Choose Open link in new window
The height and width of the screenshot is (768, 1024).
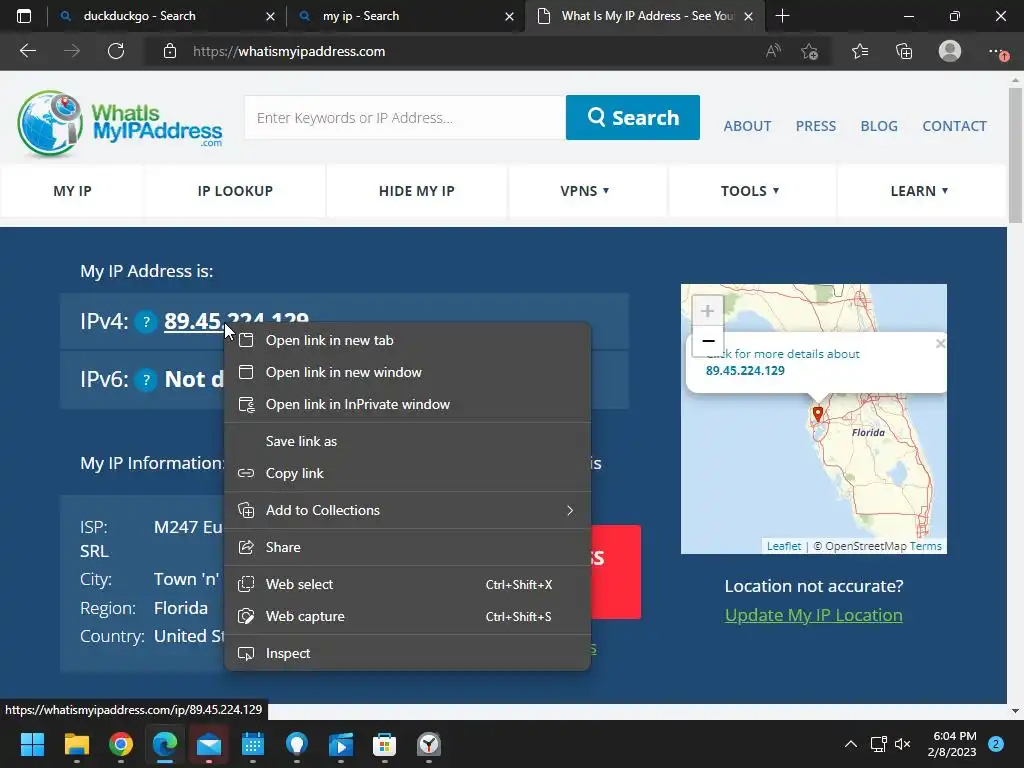pyautogui.click(x=408, y=372)
